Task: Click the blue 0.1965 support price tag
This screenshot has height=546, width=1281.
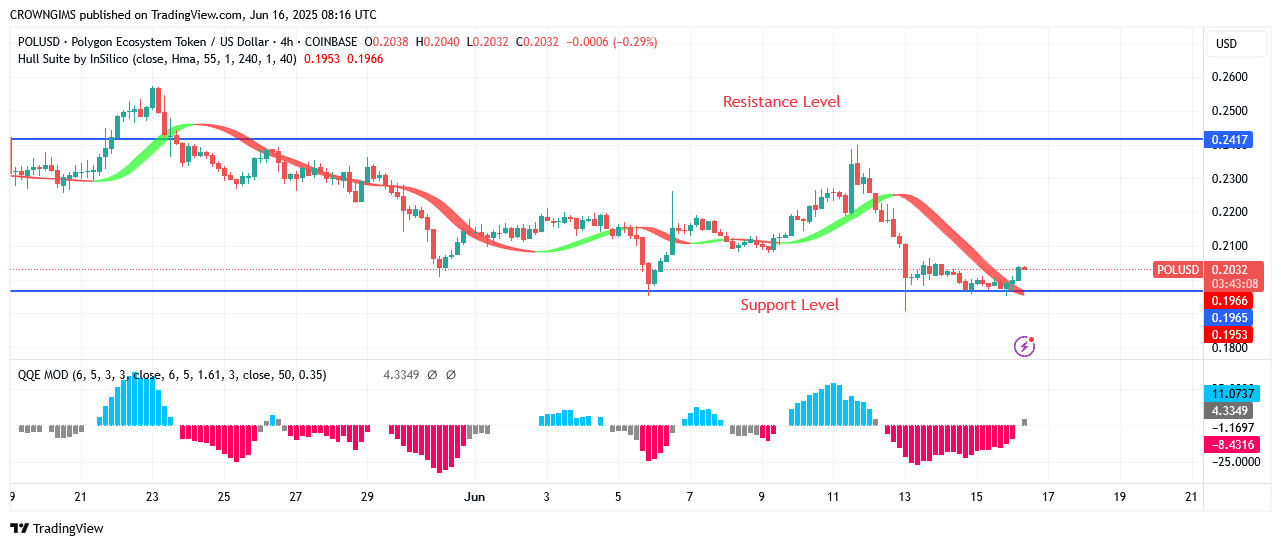Action: 1230,317
